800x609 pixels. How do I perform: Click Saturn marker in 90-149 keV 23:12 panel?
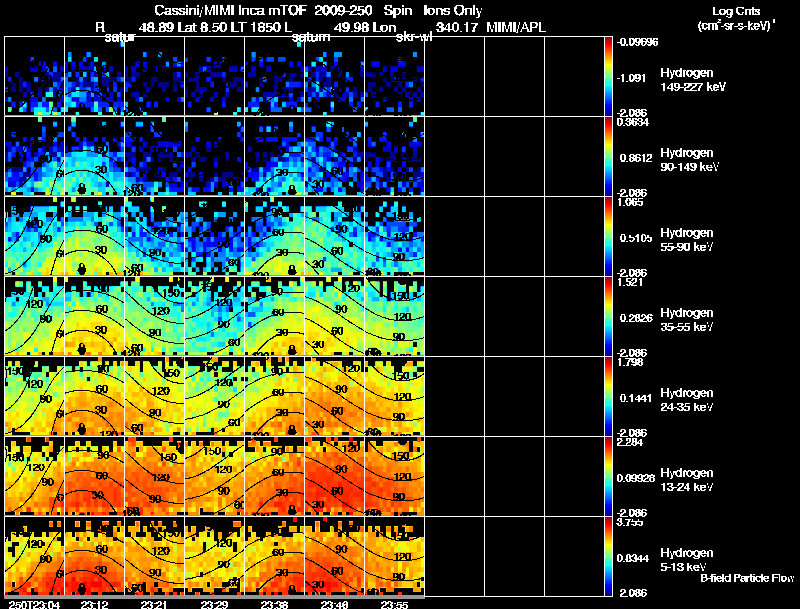pyautogui.click(x=82, y=190)
